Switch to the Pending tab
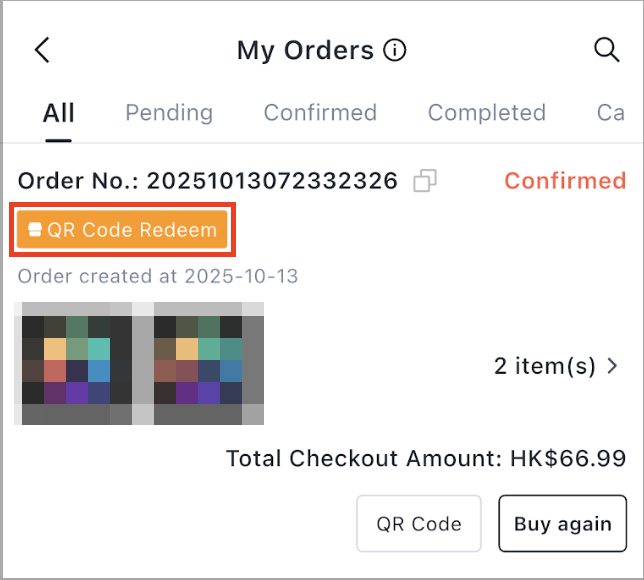Image resolution: width=644 pixels, height=580 pixels. pyautogui.click(x=169, y=113)
